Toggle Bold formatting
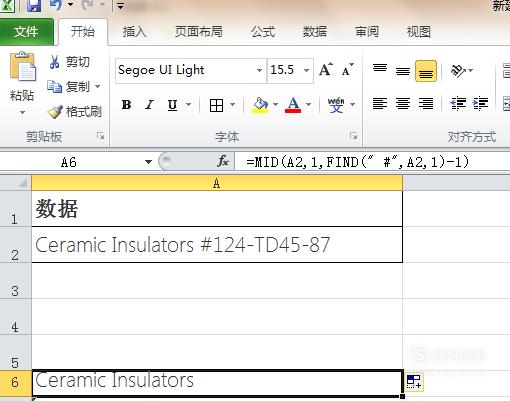 (127, 105)
